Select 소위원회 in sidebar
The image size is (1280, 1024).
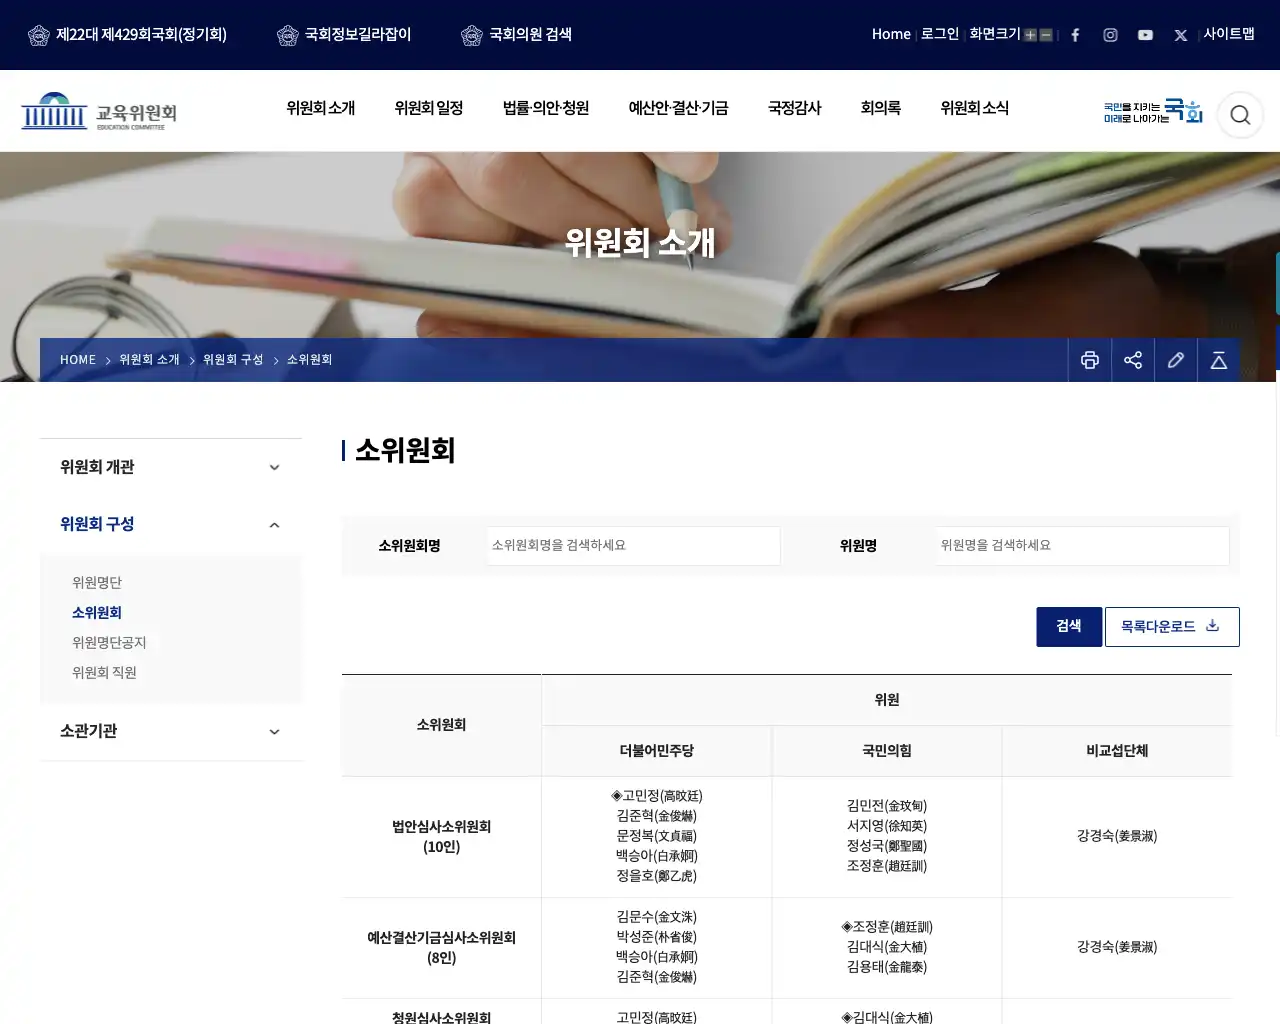97,613
